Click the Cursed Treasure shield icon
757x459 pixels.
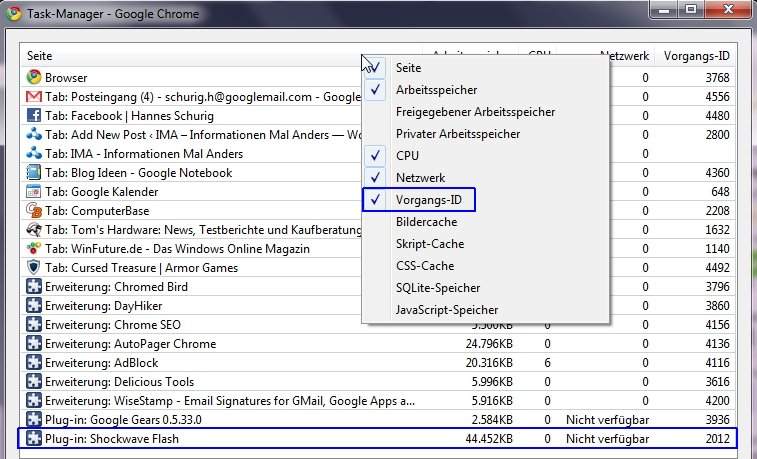point(34,267)
